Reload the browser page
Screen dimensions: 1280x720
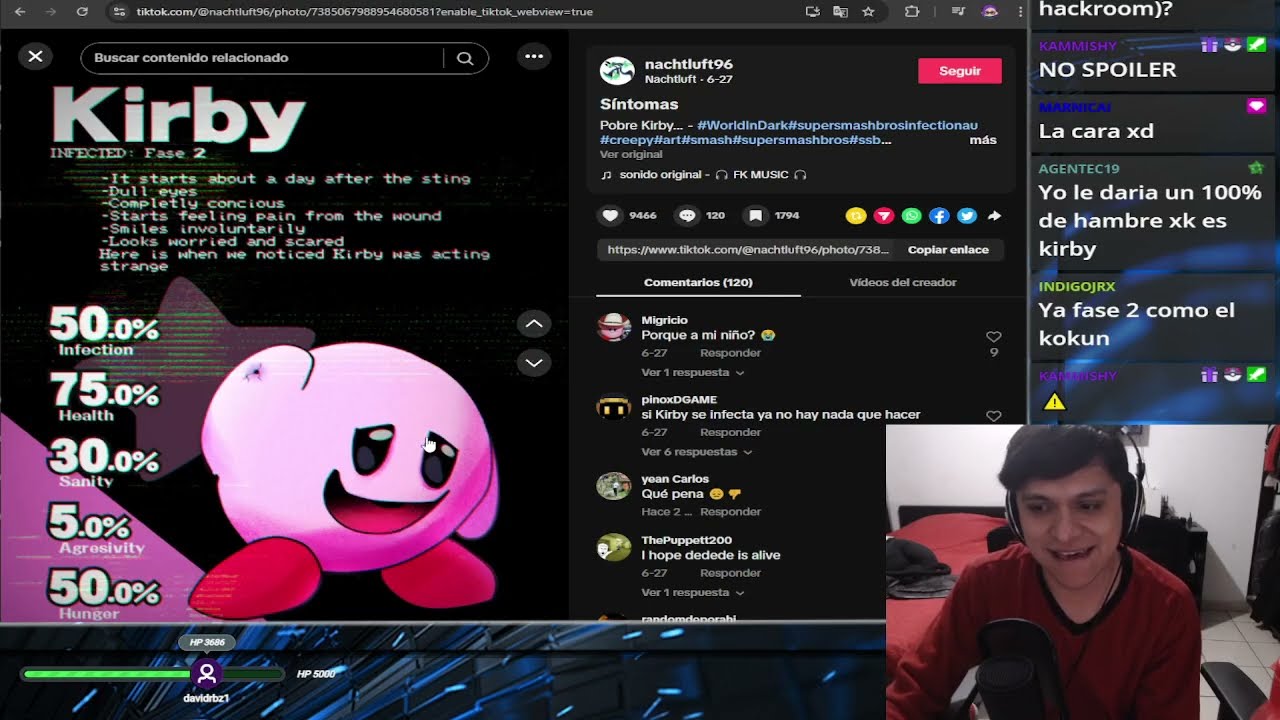[x=82, y=11]
